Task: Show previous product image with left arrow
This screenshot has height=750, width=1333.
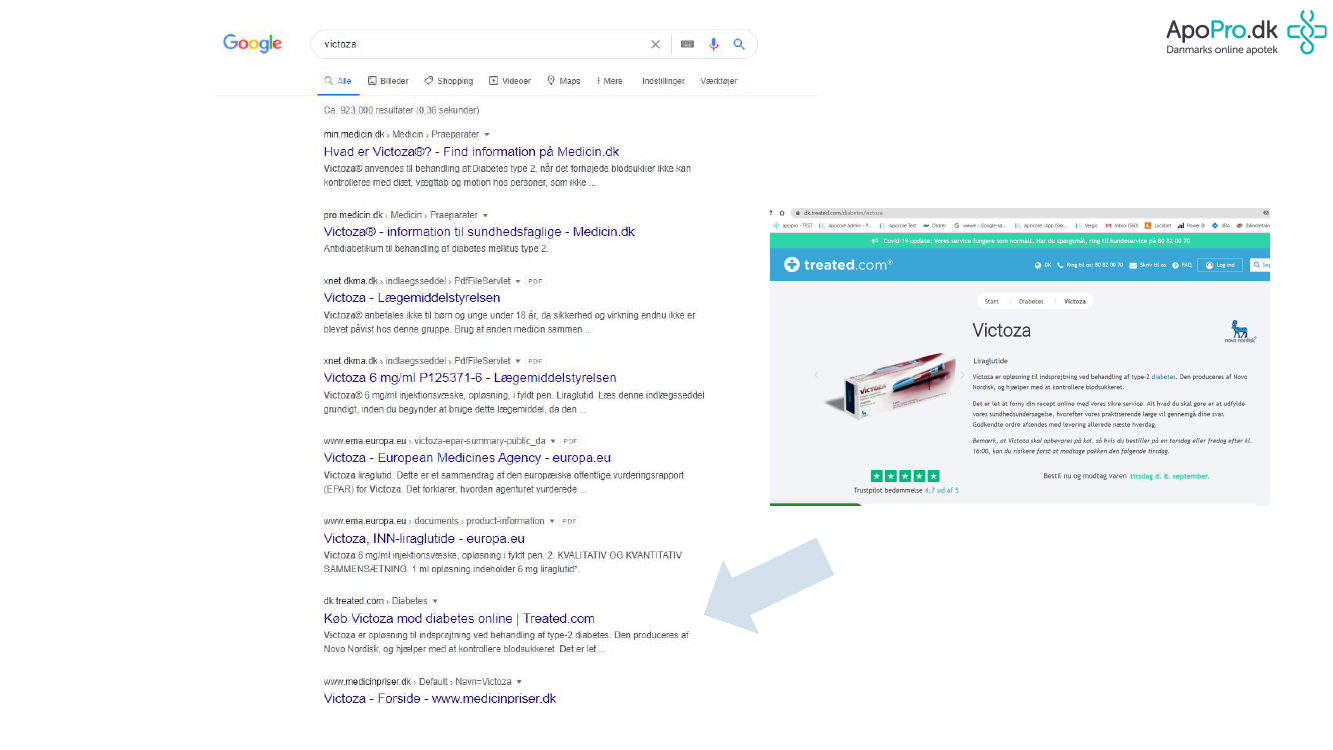Action: click(x=815, y=375)
